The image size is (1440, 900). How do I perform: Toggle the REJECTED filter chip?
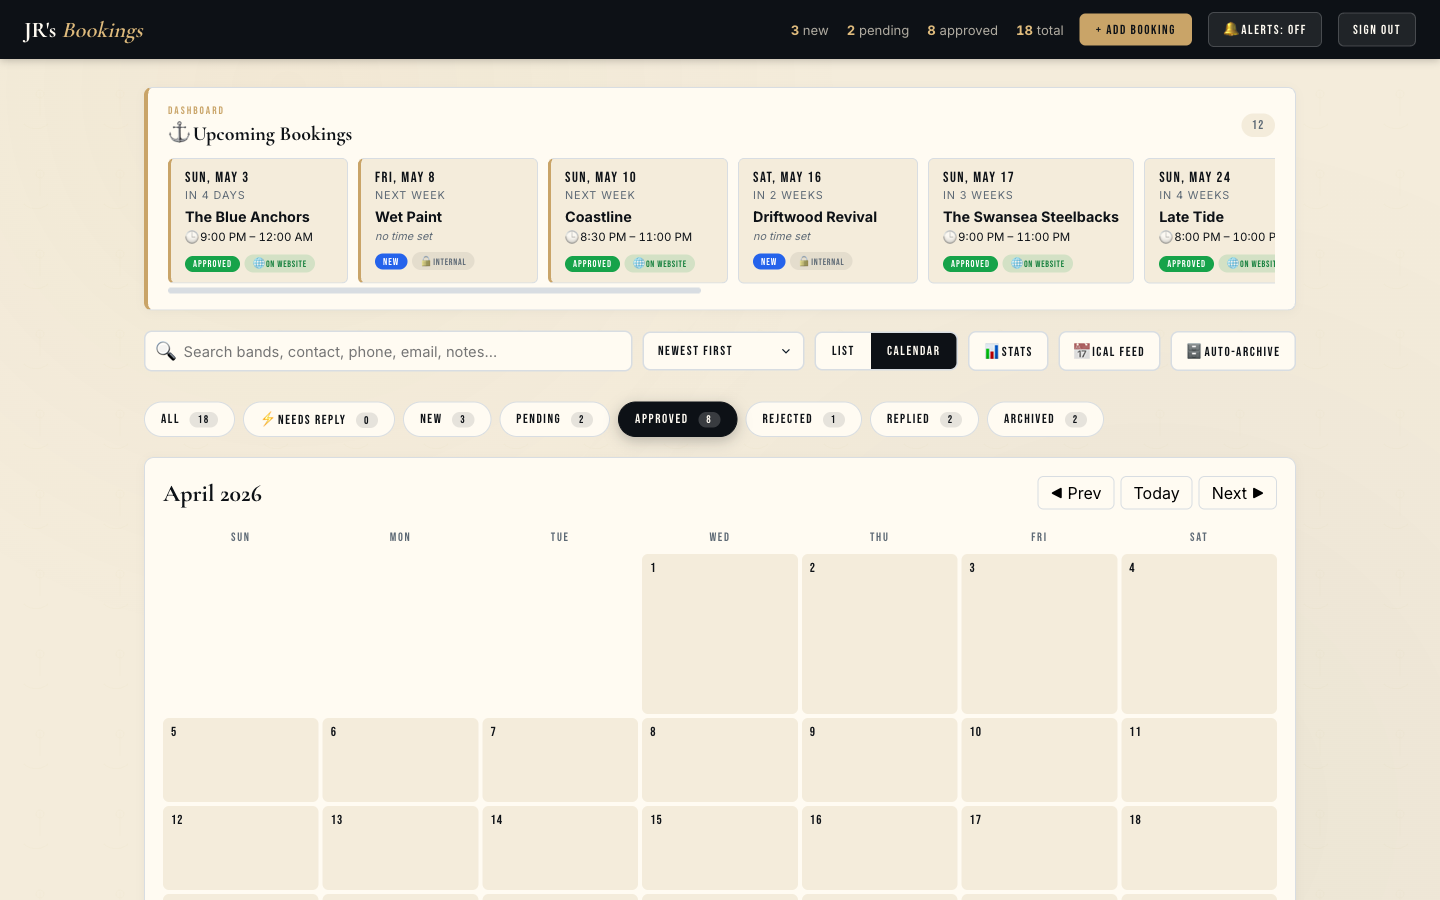pos(803,419)
